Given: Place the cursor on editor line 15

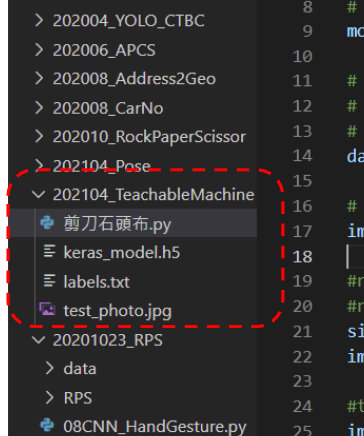Looking at the screenshot, I should 355,181.
